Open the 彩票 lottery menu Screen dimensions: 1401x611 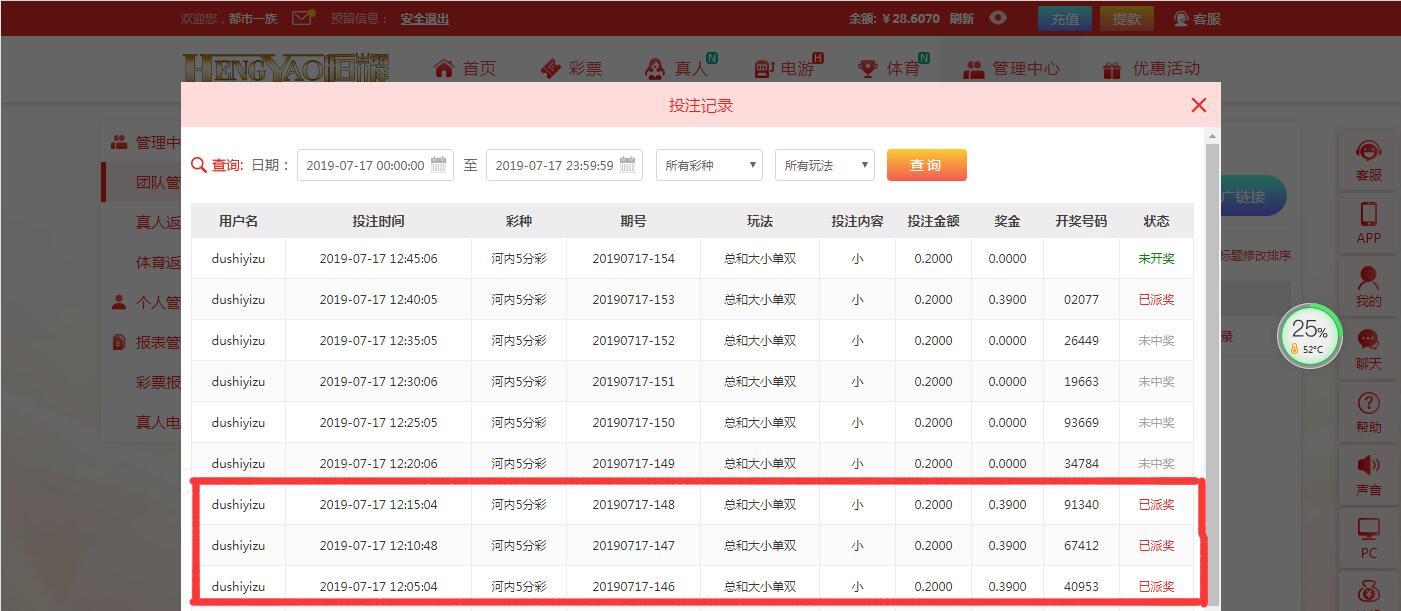[571, 68]
